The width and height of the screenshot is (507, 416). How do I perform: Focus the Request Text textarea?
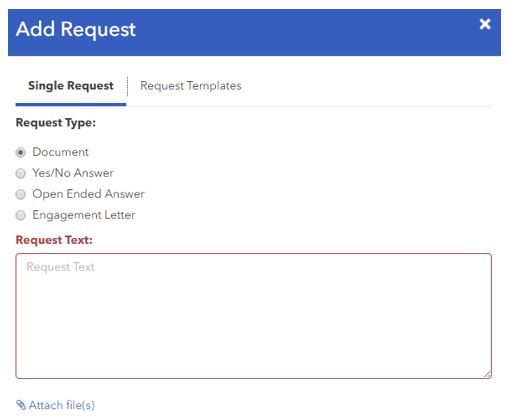pyautogui.click(x=253, y=316)
